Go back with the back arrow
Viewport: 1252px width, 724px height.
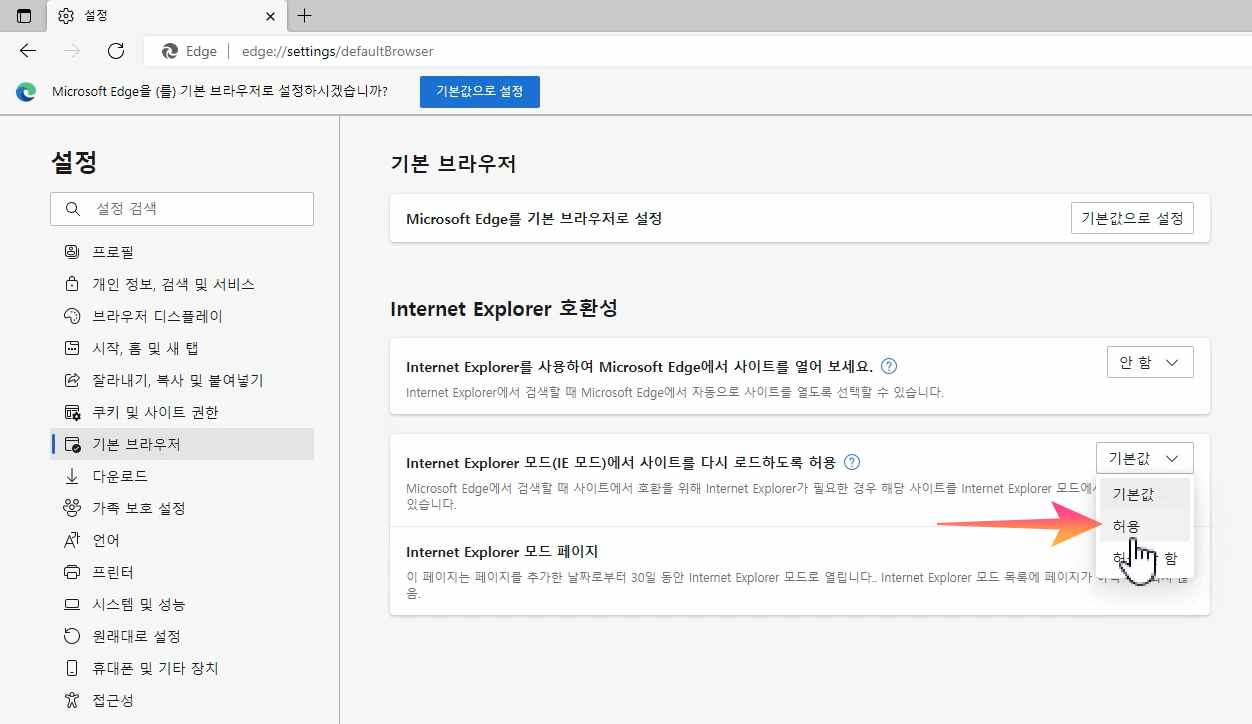tap(28, 51)
